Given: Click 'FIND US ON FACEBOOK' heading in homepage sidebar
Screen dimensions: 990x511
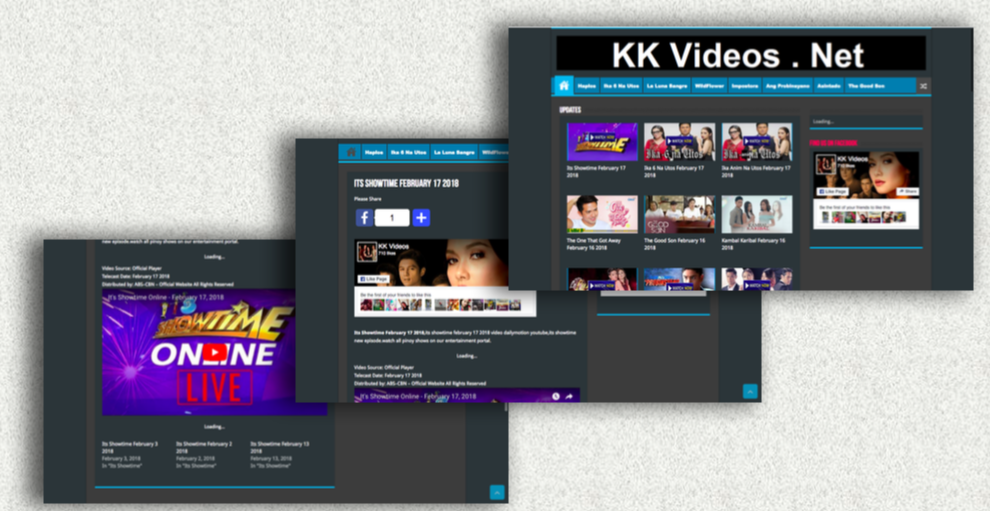Looking at the screenshot, I should pyautogui.click(x=834, y=143).
